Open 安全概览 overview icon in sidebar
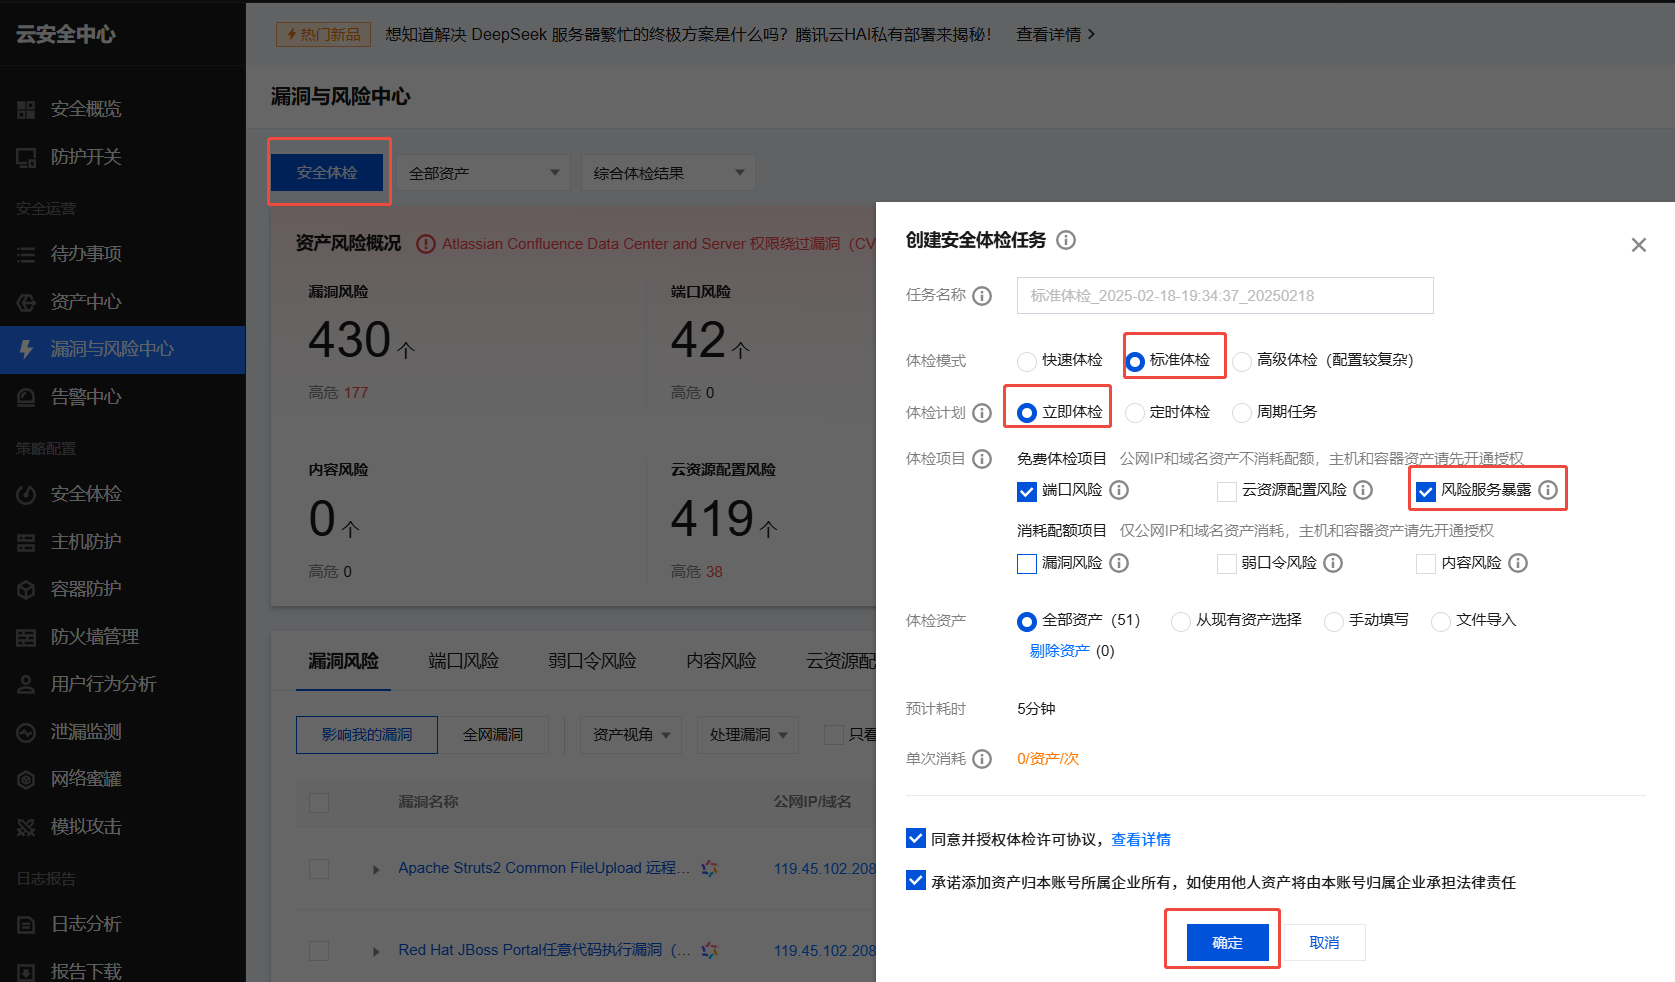This screenshot has height=982, width=1675. pos(26,109)
